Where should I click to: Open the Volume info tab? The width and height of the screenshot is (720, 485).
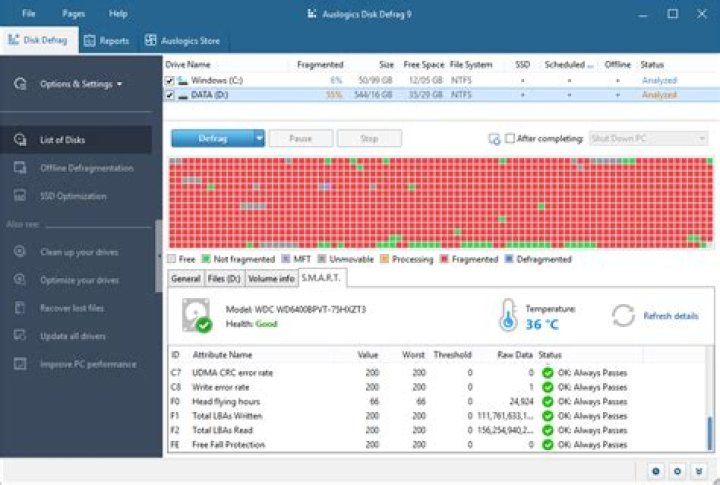click(x=271, y=279)
